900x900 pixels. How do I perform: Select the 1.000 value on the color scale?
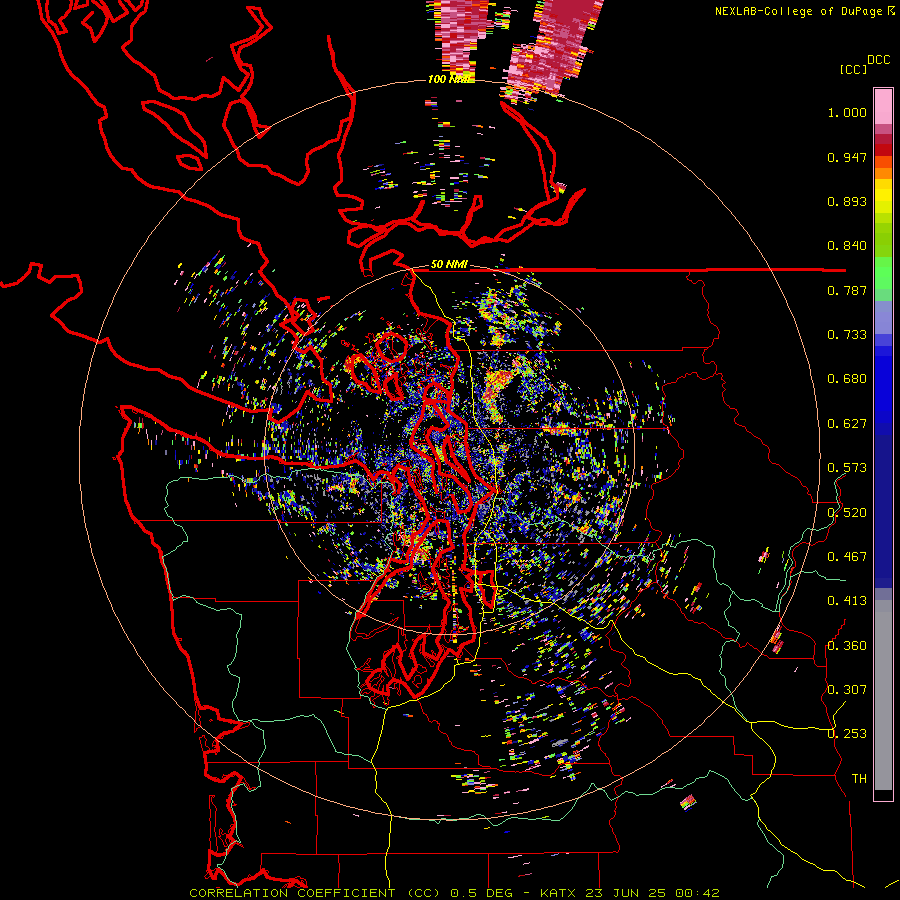[847, 113]
